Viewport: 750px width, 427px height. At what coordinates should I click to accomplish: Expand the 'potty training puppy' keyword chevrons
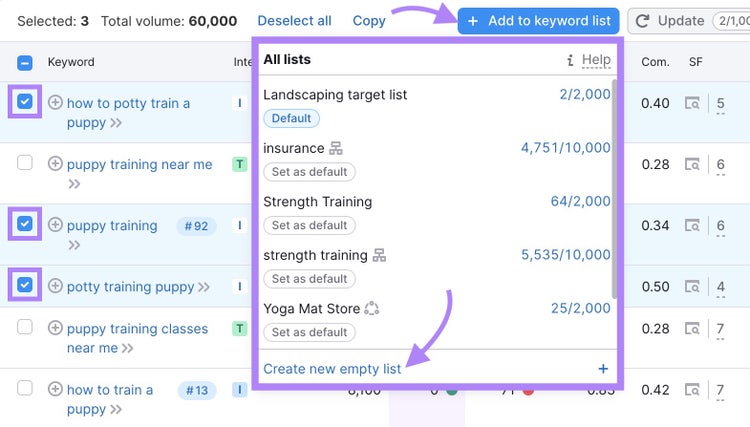pos(204,287)
